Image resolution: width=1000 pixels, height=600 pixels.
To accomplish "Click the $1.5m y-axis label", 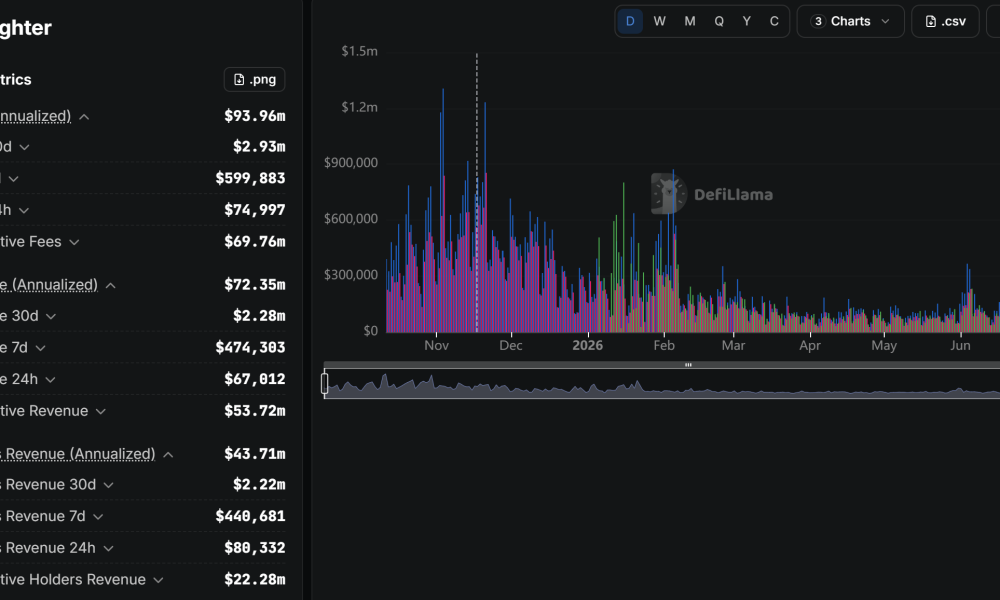I will tap(359, 51).
